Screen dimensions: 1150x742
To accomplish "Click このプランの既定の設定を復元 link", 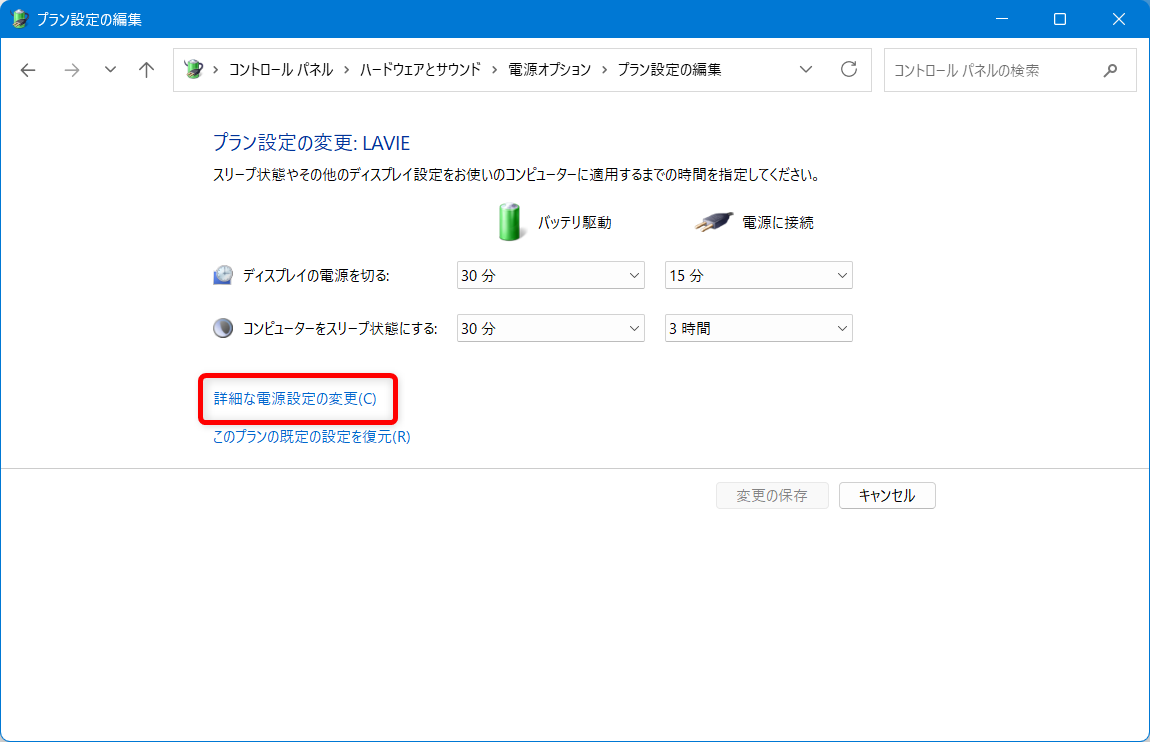I will click(310, 436).
